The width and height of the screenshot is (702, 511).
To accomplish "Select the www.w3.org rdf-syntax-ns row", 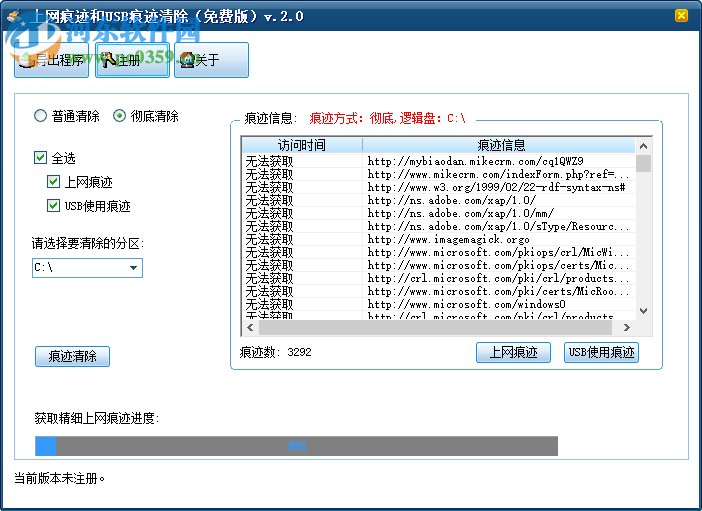I will pyautogui.click(x=438, y=187).
